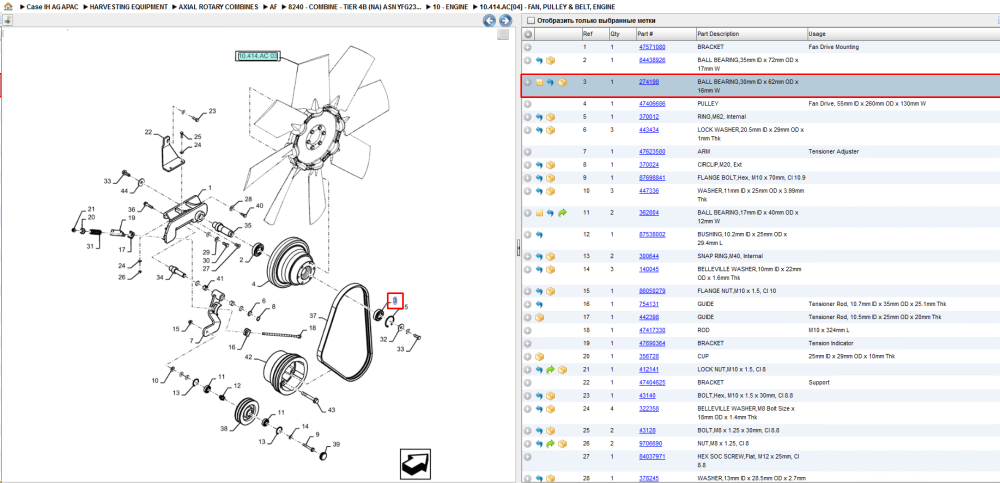The width and height of the screenshot is (1000, 483).
Task: Open the HARVESTING EQUIPMENT breadcrumb
Action: [129, 6]
